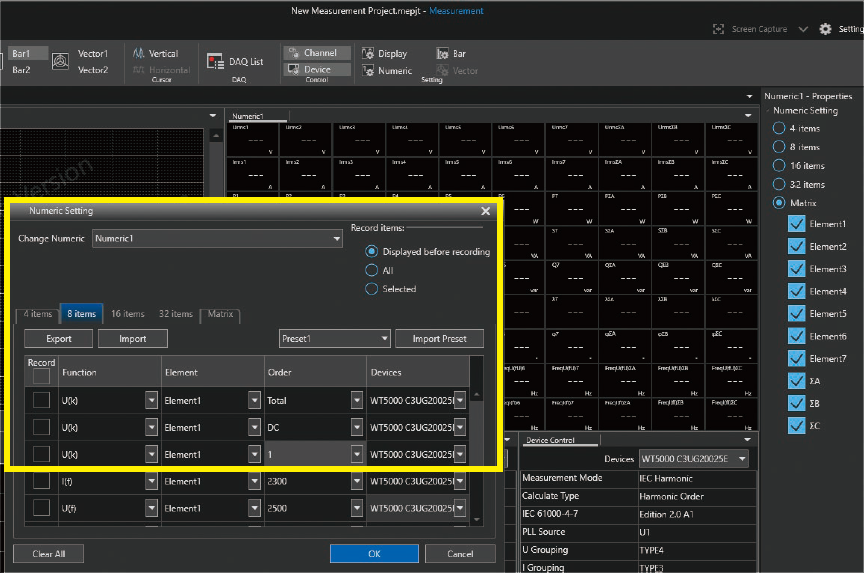Check the Record header checkbox
The image size is (864, 573).
(x=41, y=376)
